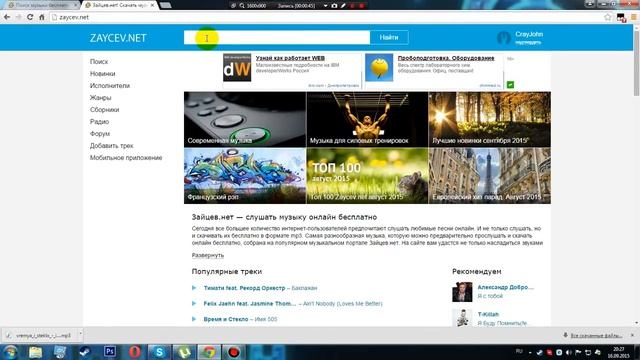Click the site search input field
Image resolution: width=640 pixels, height=360 pixels.
(x=277, y=37)
